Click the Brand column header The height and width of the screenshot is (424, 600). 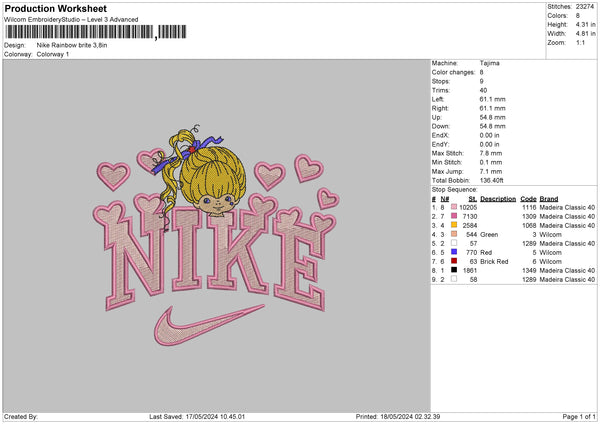(x=549, y=199)
